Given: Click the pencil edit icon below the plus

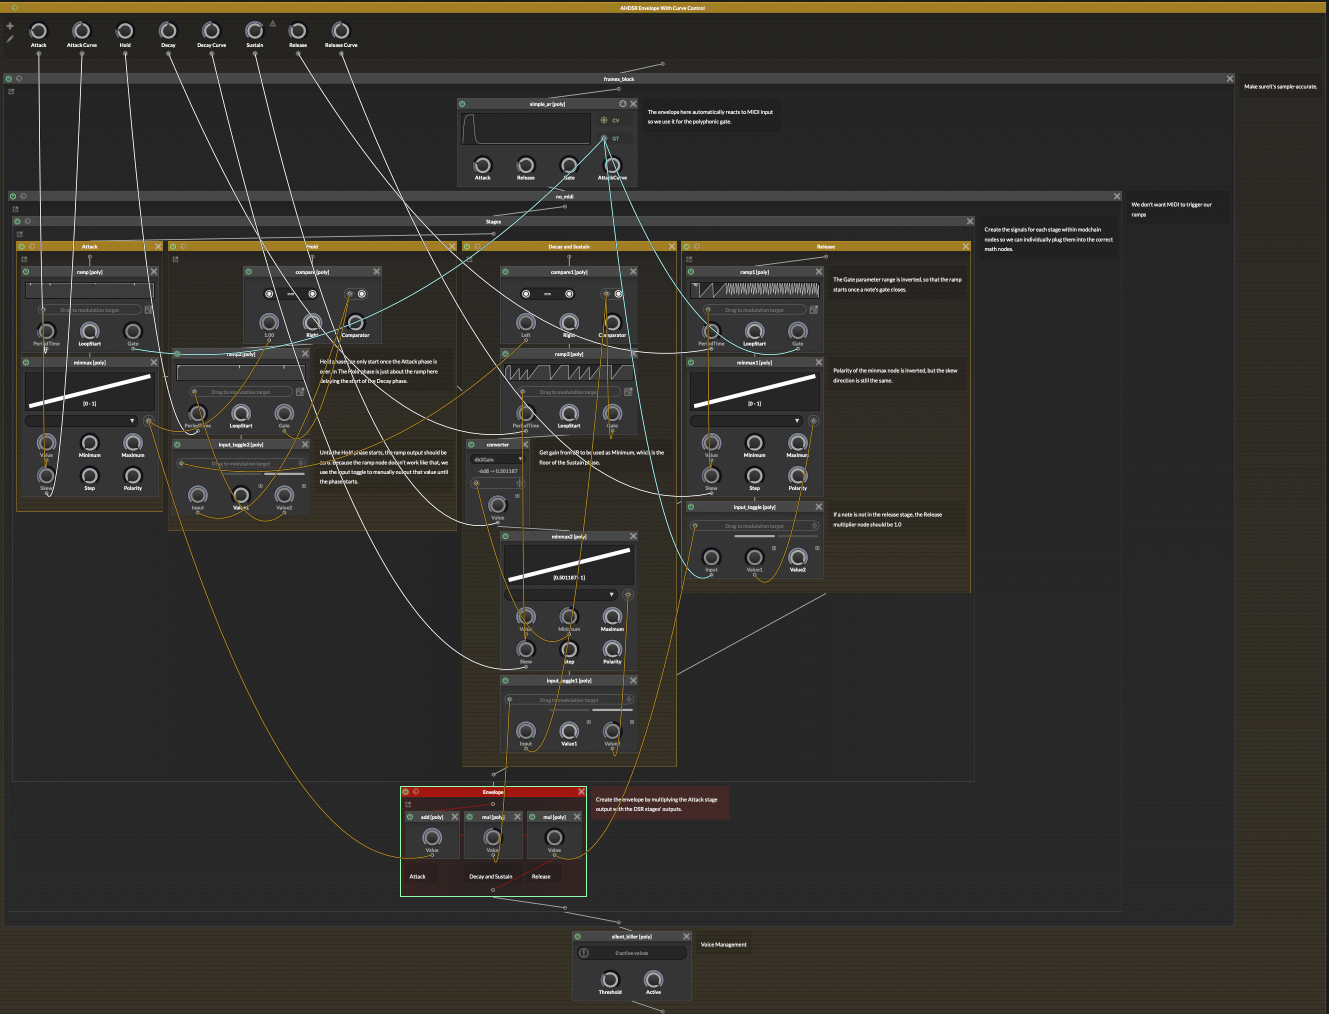Looking at the screenshot, I should [10, 39].
